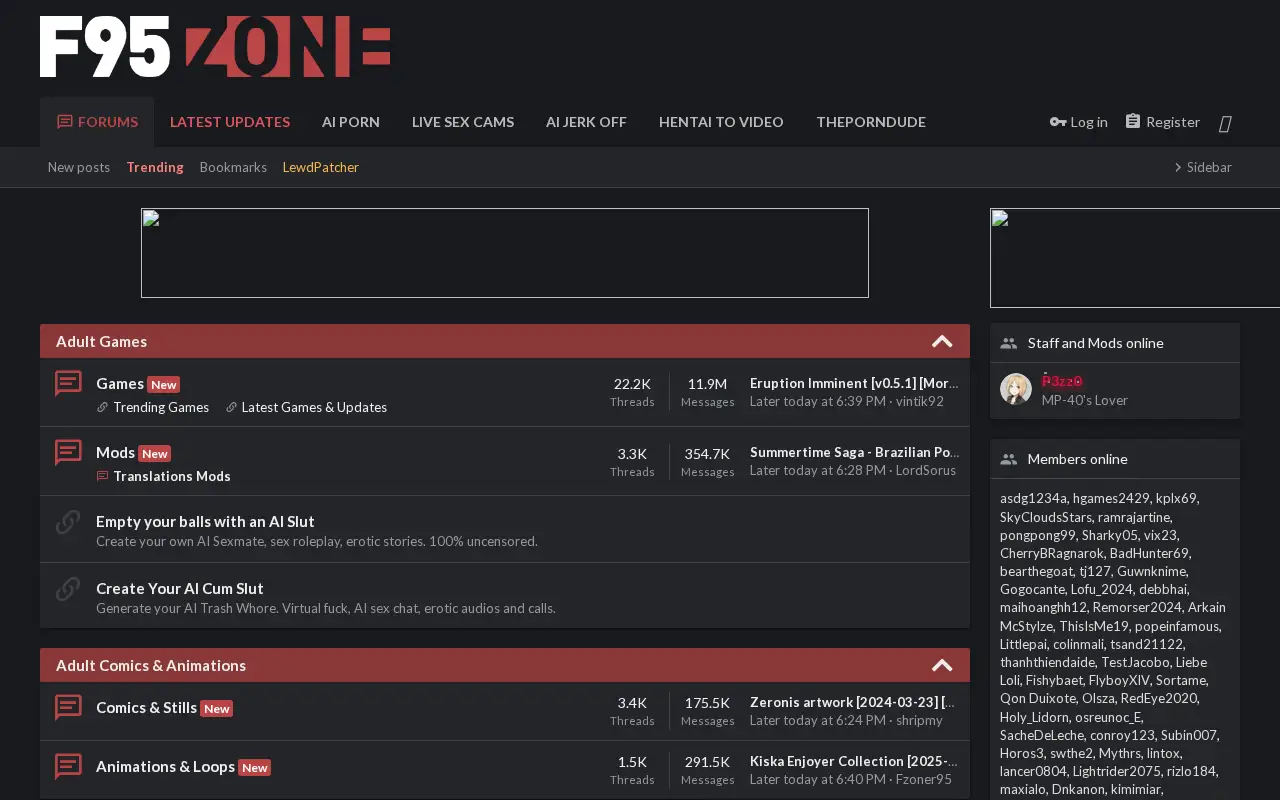
Task: Collapse the Adult Comics & Animations category
Action: pyautogui.click(x=942, y=665)
